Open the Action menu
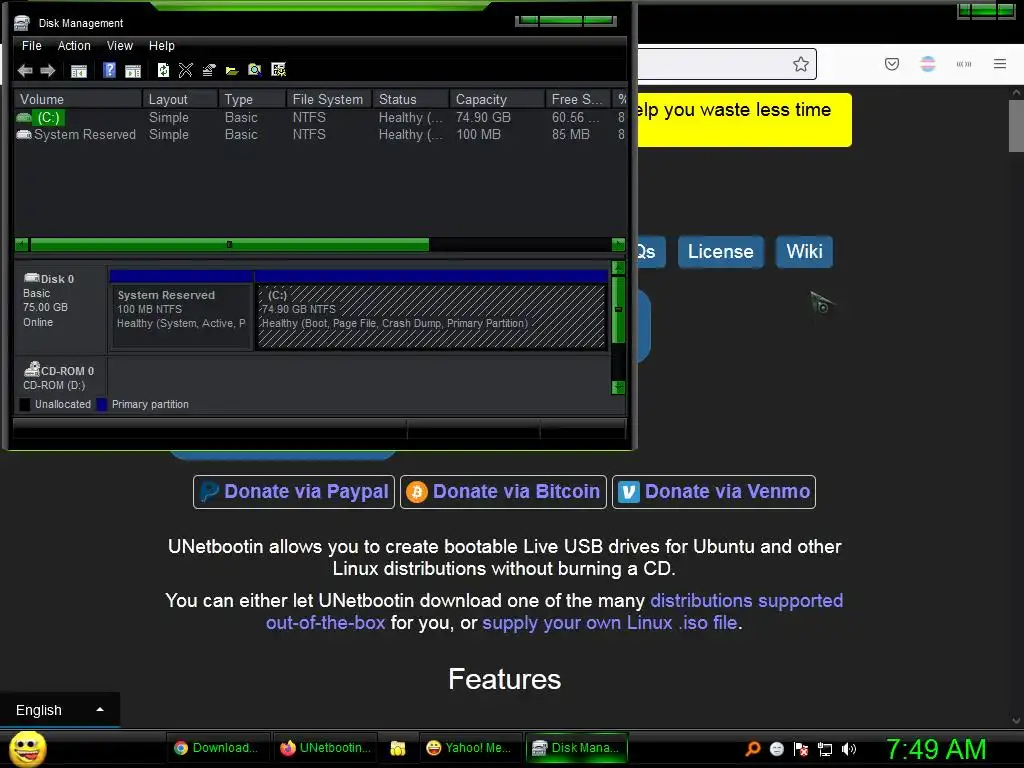Screen dimensions: 1024x768 (74, 46)
